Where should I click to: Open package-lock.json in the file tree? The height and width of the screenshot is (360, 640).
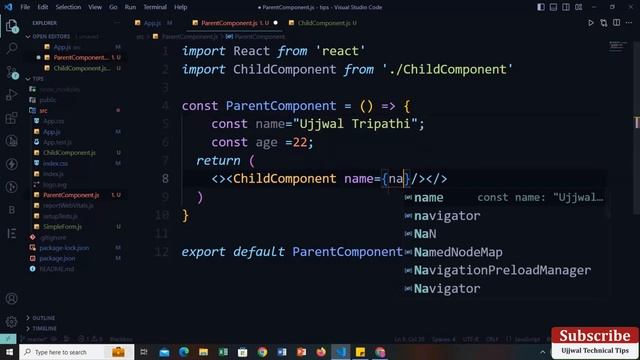64,248
